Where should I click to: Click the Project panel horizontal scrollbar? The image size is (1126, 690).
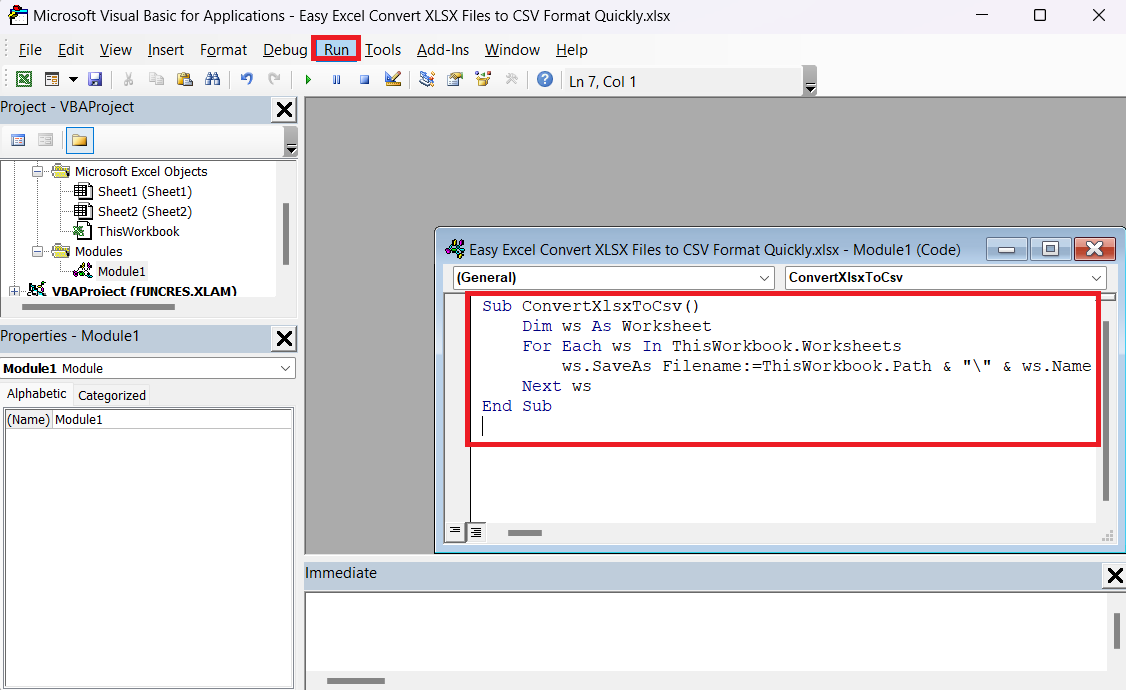pyautogui.click(x=98, y=307)
